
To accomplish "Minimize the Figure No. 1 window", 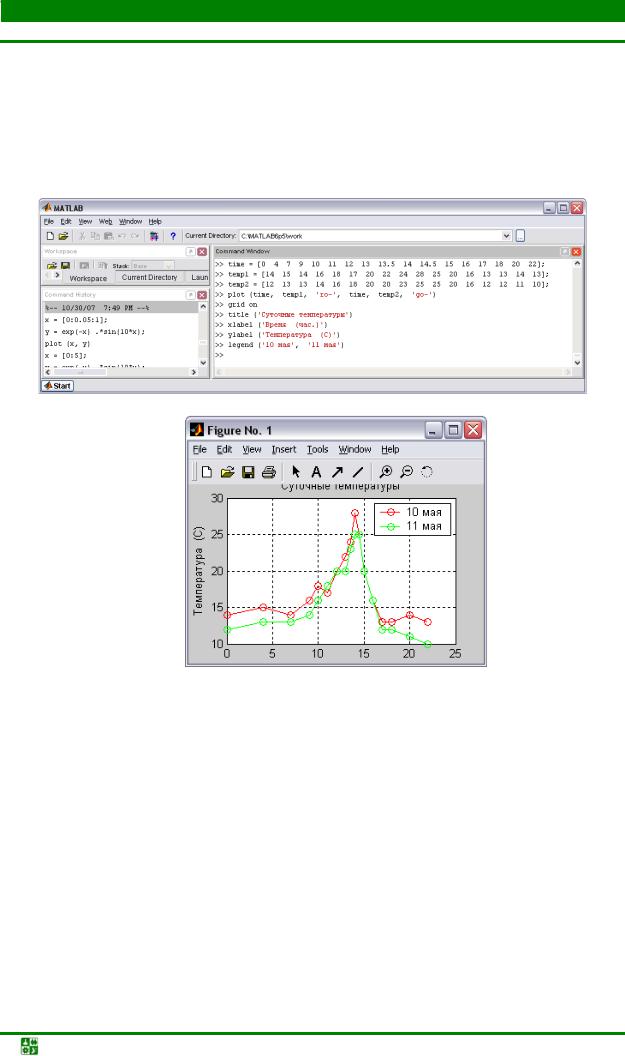I will (434, 430).
